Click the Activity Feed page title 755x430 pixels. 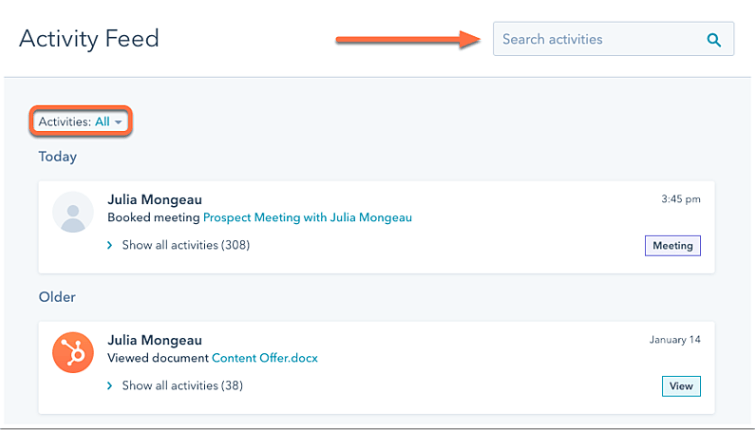click(89, 39)
